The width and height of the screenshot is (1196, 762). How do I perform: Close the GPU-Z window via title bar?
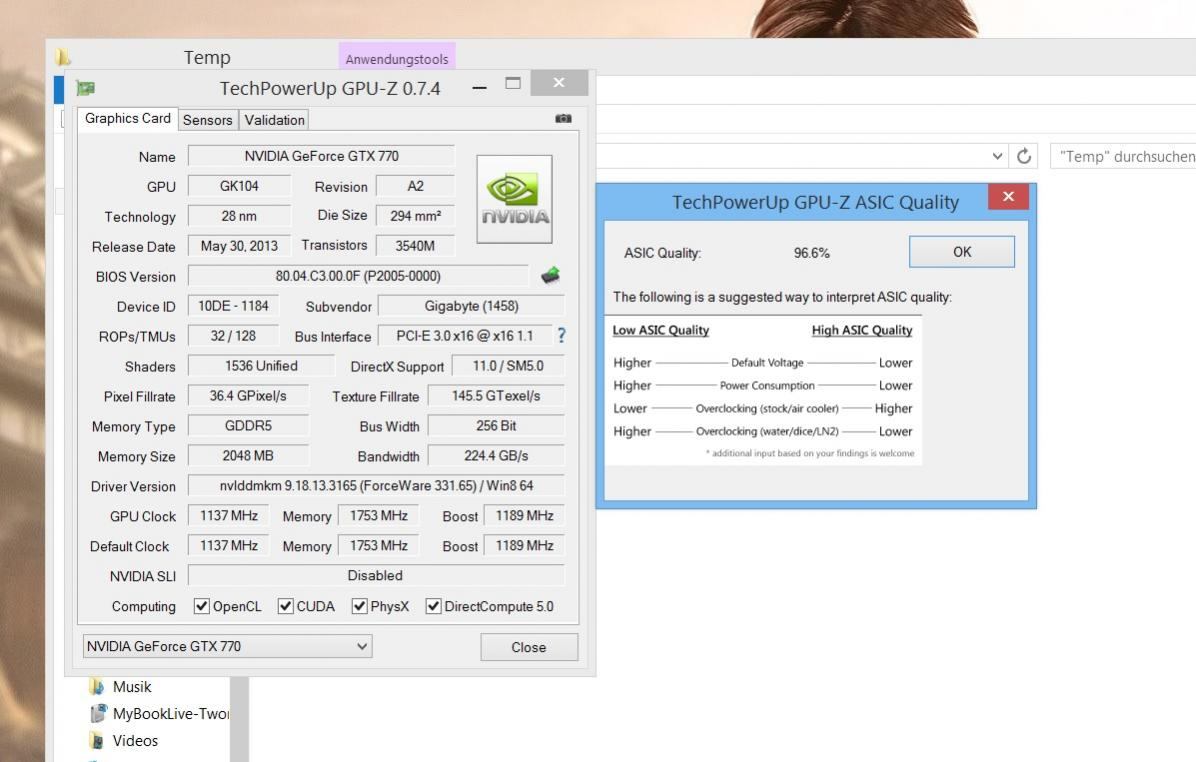tap(559, 82)
